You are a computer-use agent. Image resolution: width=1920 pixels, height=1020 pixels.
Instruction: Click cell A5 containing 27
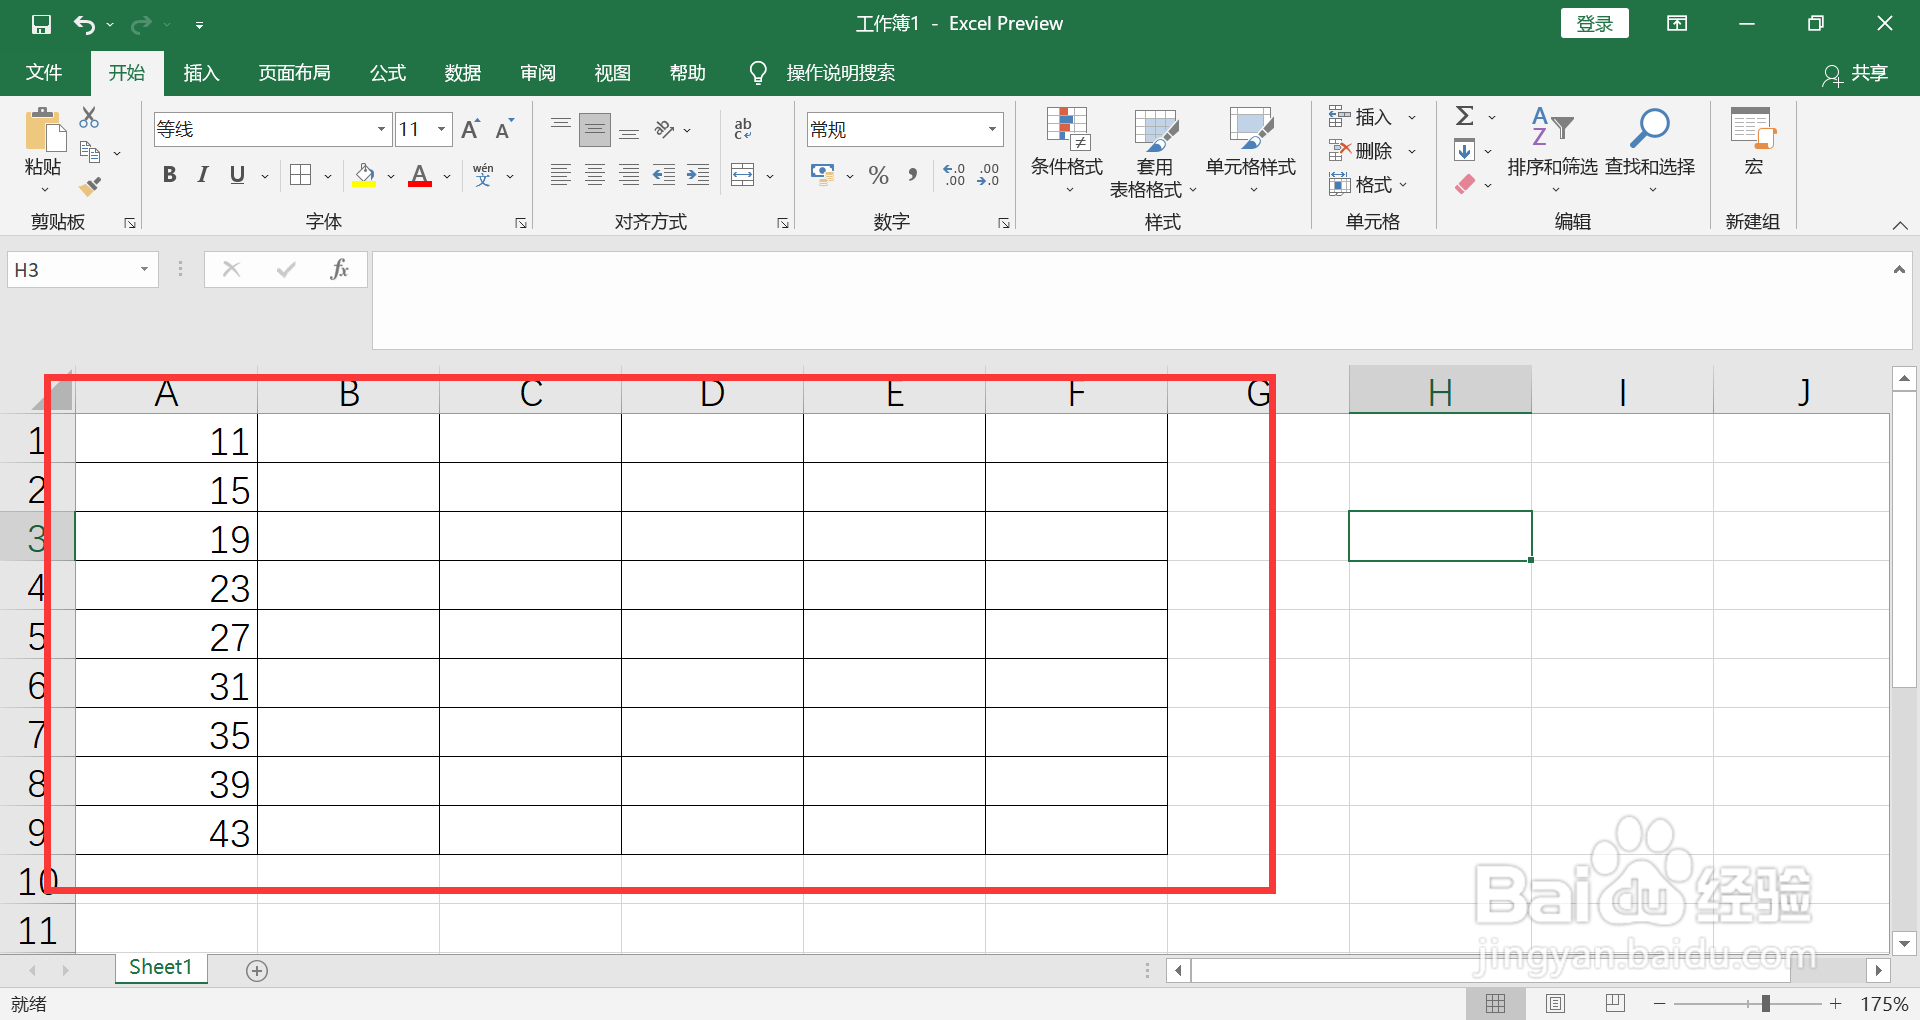click(x=166, y=635)
